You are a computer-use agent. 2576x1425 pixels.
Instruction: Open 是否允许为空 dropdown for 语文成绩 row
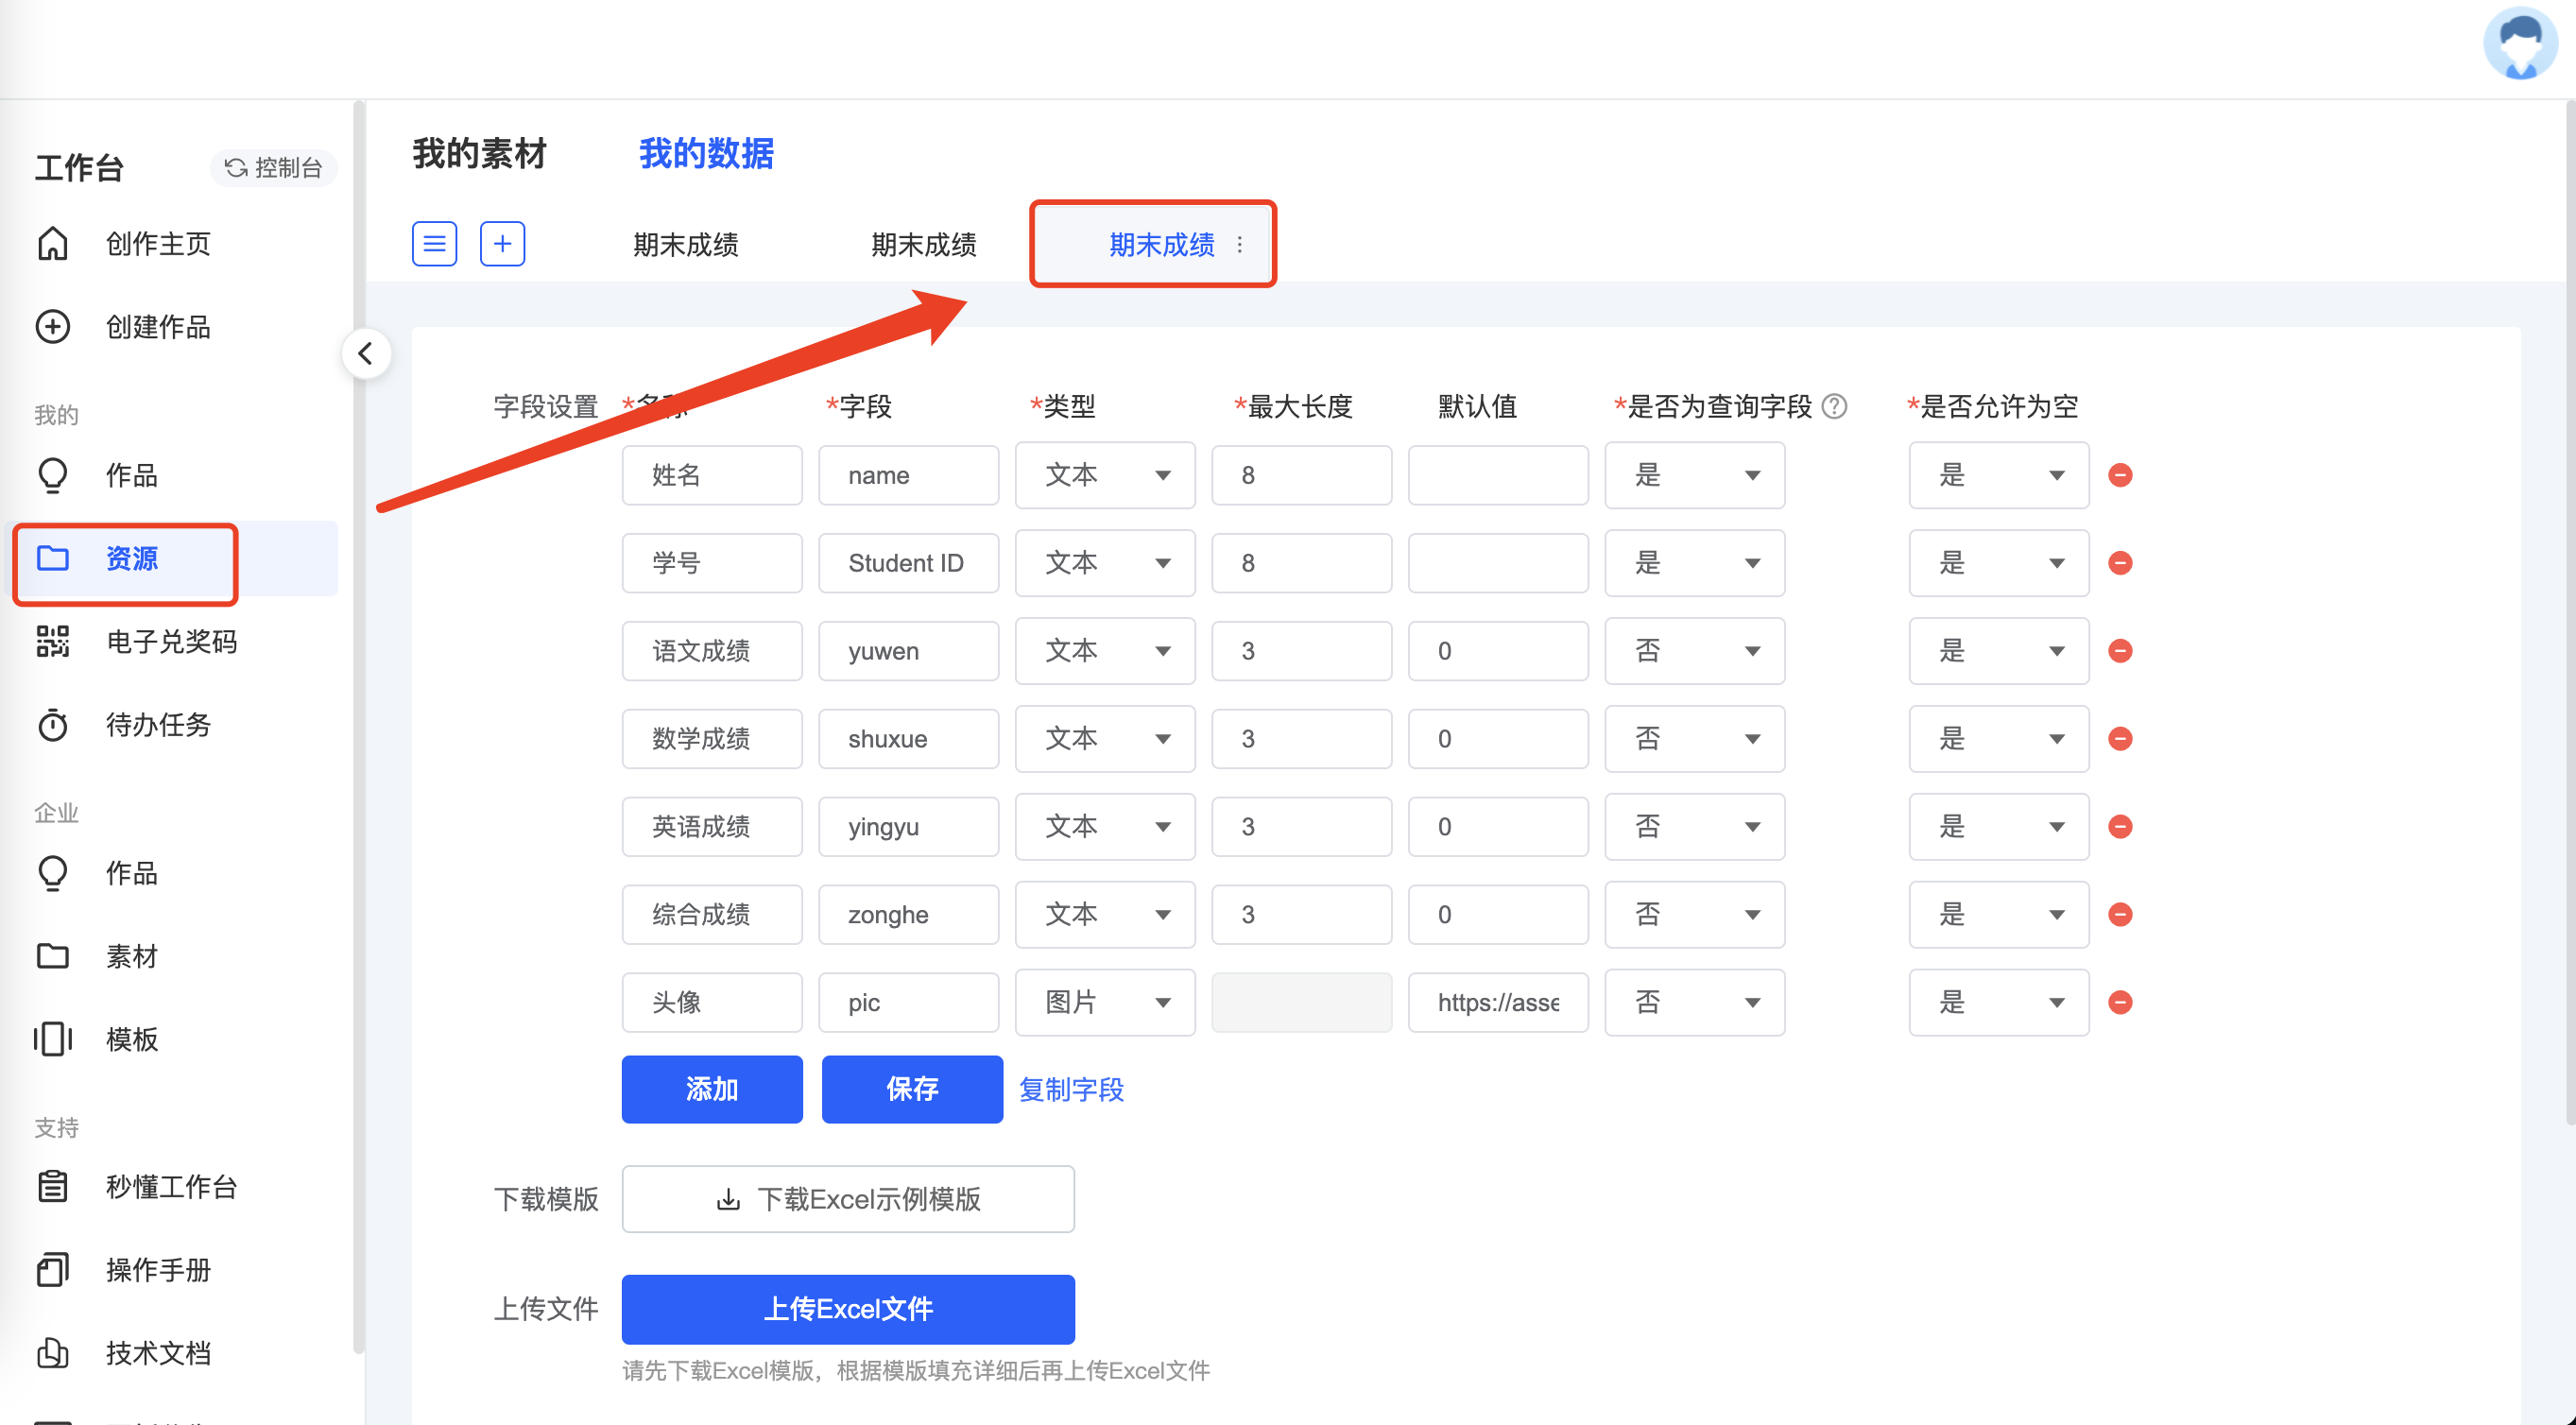coord(1997,651)
